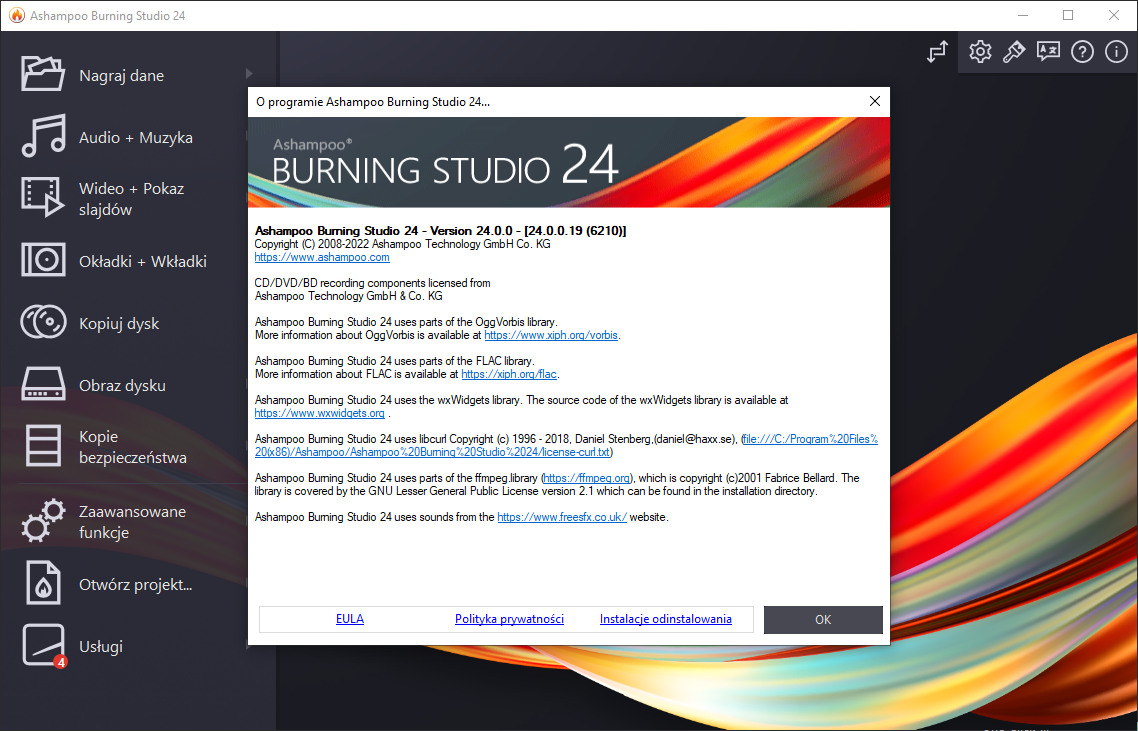The width and height of the screenshot is (1138, 731).
Task: Open the Polityka prywatności link
Action: click(509, 619)
